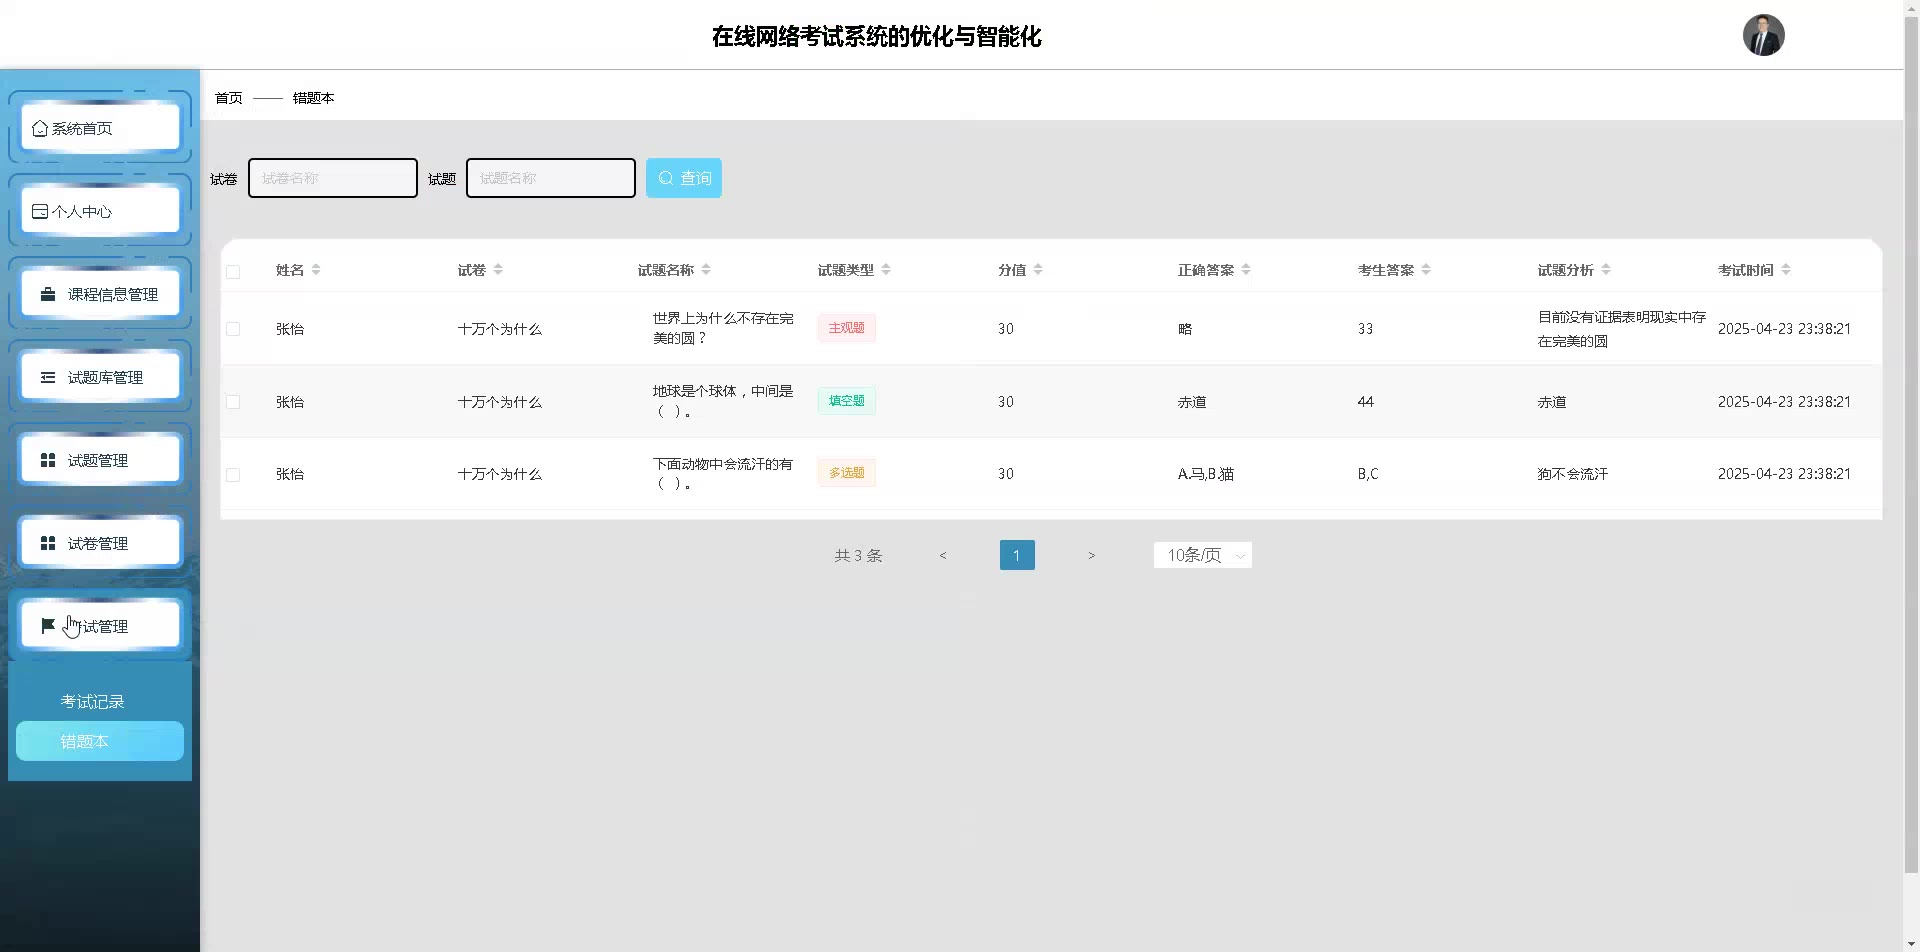Click the card icon beside 个人中心

(x=40, y=212)
